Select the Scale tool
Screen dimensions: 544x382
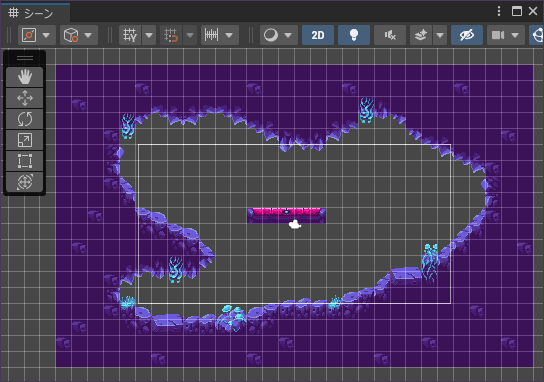[25, 140]
